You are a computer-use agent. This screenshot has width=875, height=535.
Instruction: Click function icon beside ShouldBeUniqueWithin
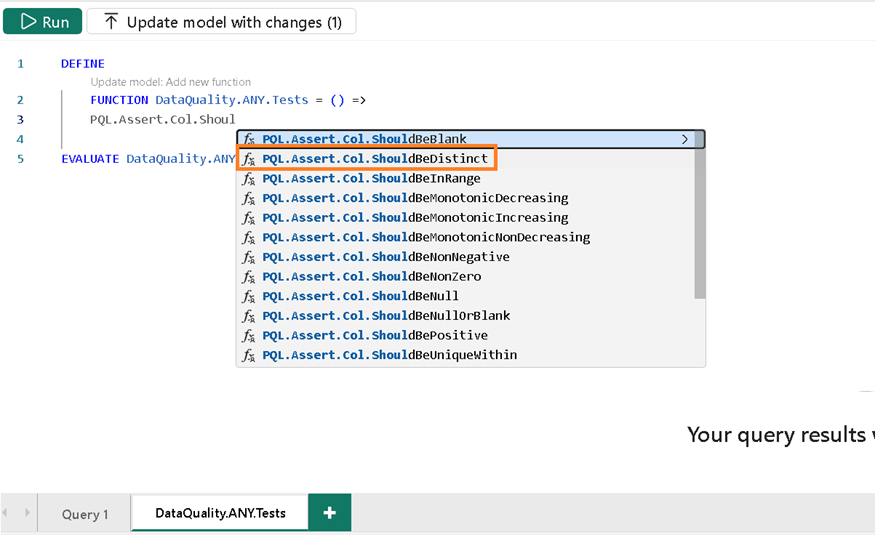(x=249, y=355)
